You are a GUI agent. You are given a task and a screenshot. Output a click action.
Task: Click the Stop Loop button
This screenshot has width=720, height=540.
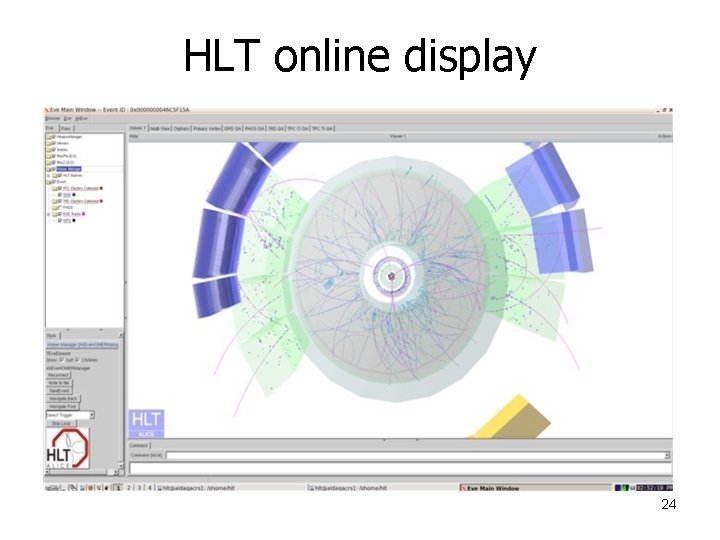(61, 423)
